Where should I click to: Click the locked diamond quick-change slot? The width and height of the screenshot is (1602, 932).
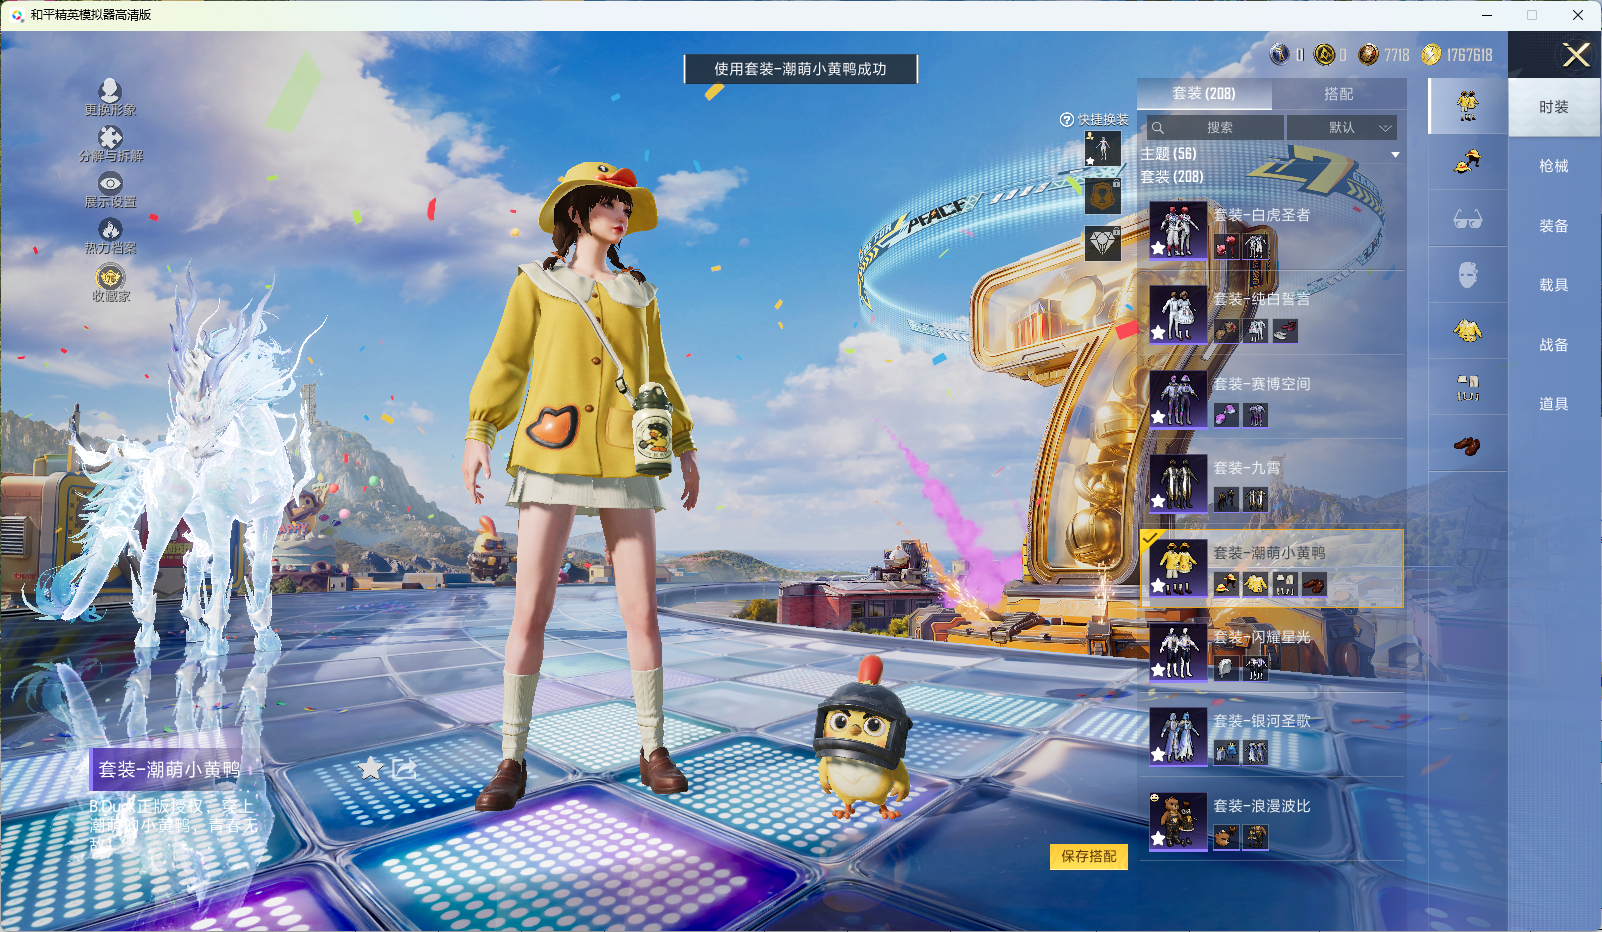click(x=1103, y=243)
